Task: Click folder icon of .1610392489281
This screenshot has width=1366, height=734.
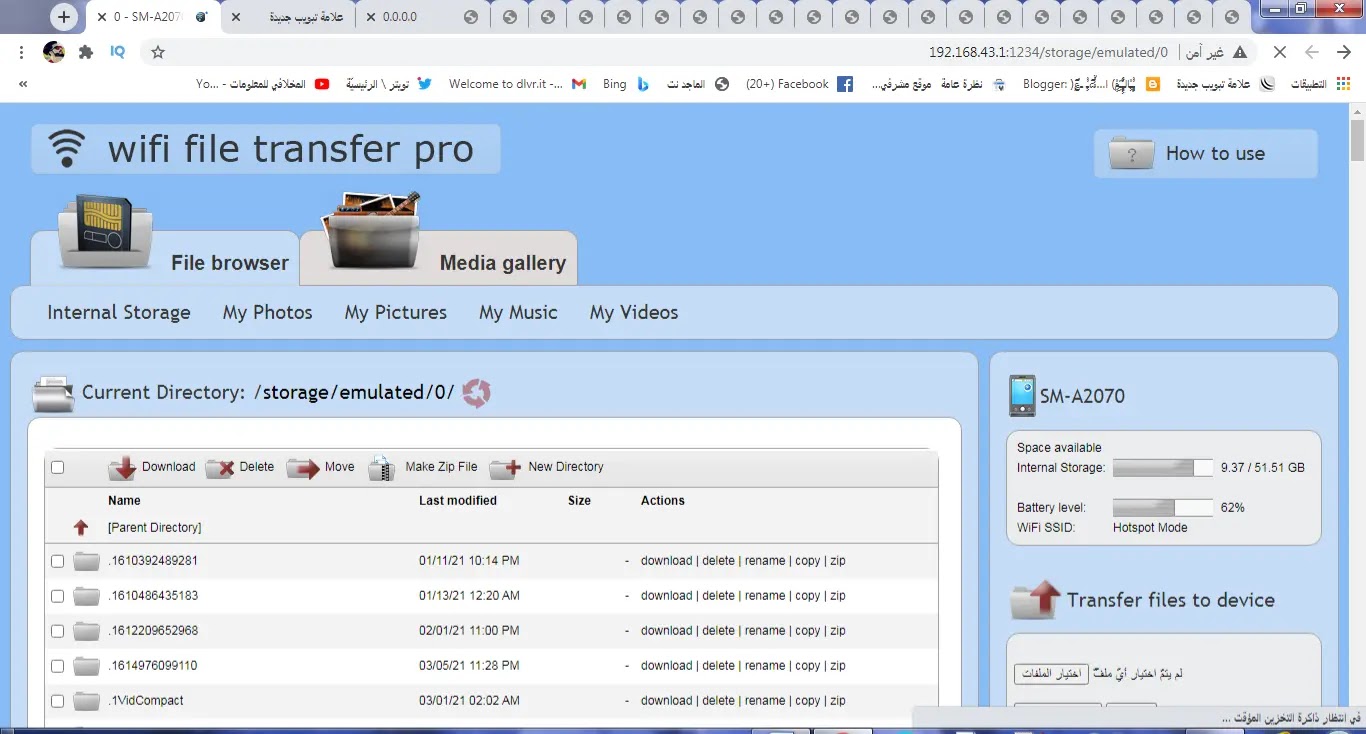Action: (x=87, y=561)
